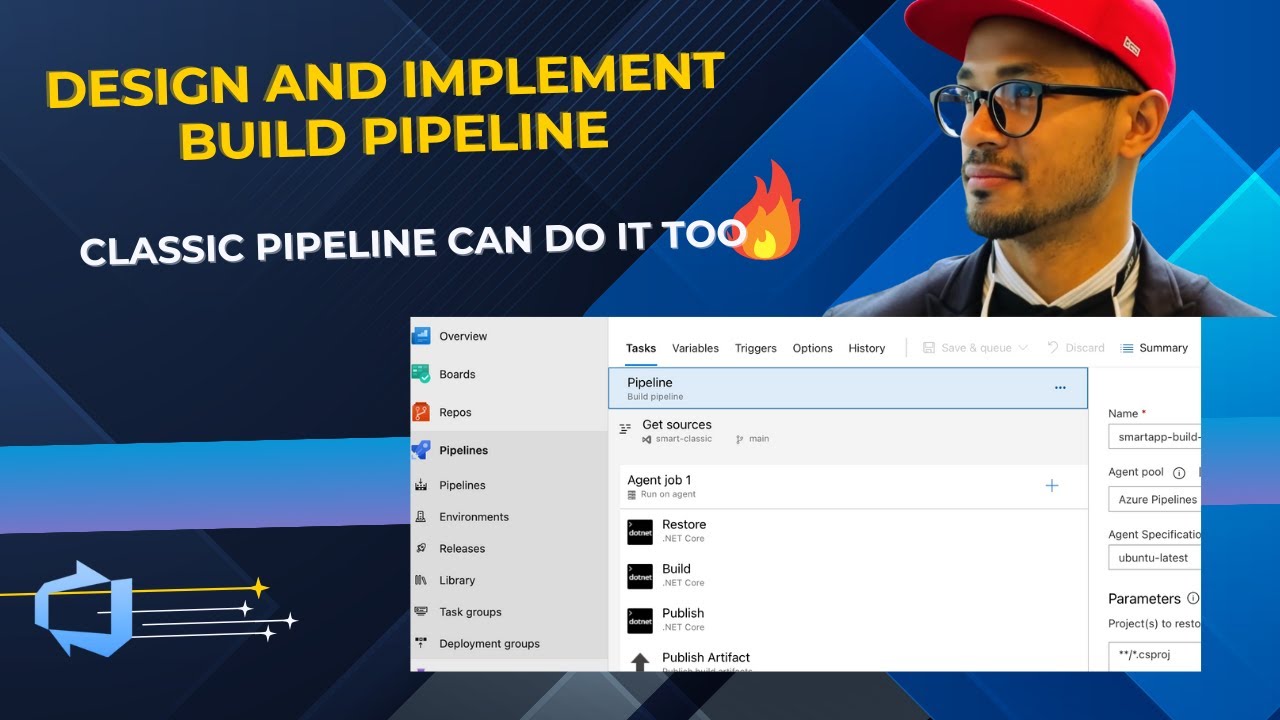Open the ubuntu-latest agent specification dropdown
This screenshot has height=720, width=1280.
tap(1154, 557)
